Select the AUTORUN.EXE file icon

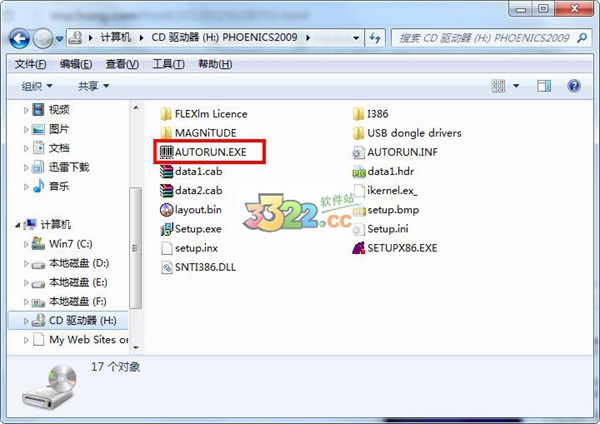(x=166, y=152)
